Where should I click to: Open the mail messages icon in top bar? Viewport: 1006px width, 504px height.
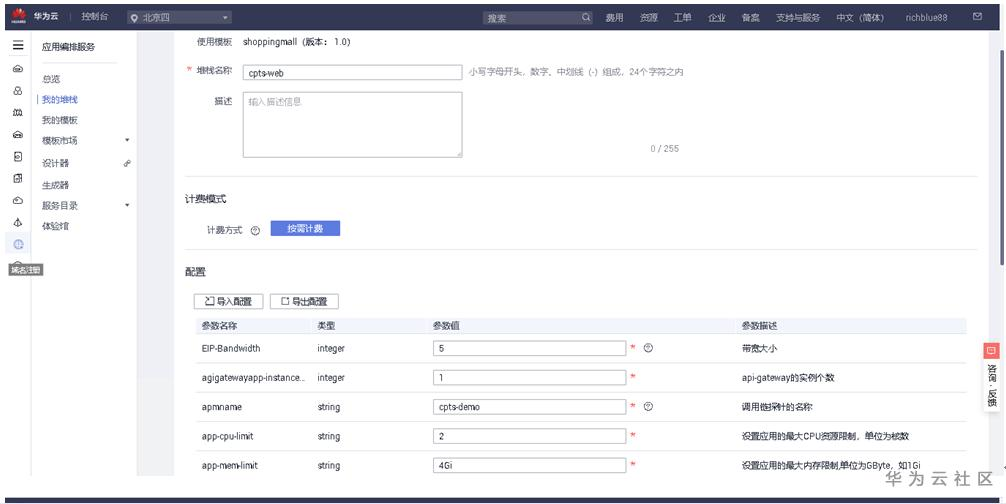coord(977,17)
